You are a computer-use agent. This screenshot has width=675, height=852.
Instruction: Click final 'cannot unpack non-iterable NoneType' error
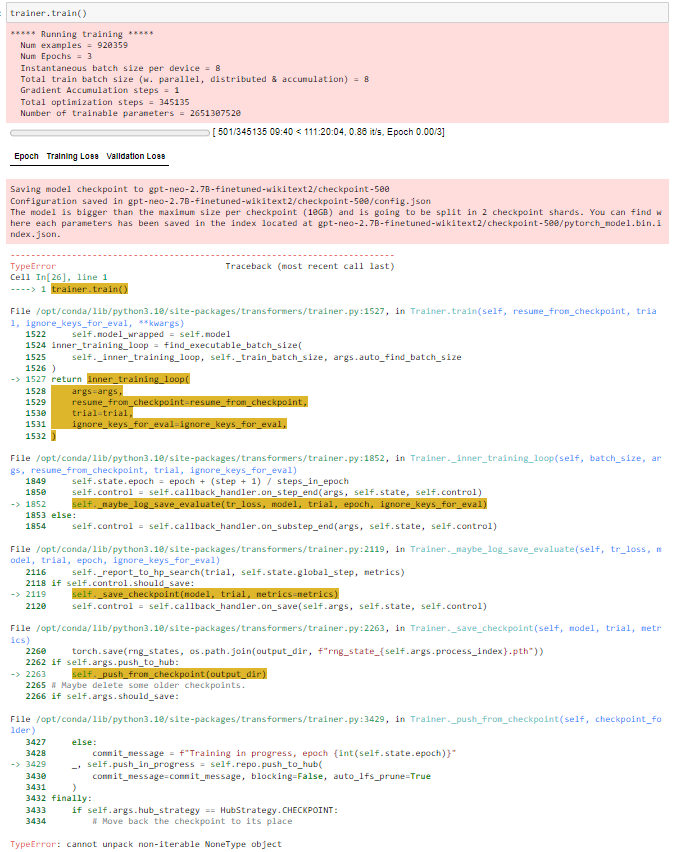(x=146, y=844)
